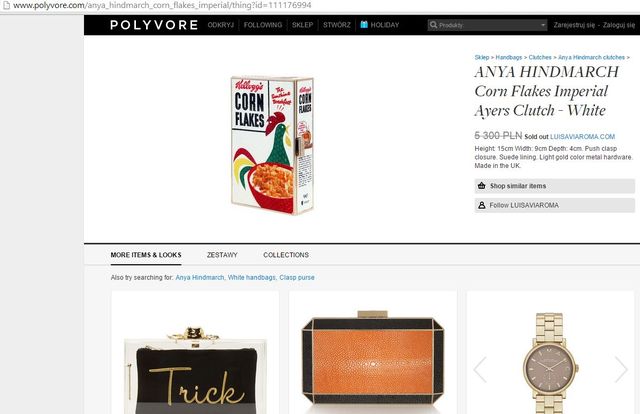Image resolution: width=640 pixels, height=414 pixels.
Task: Click the person icon beside Follow LUISAVIAROMA
Action: 482,205
